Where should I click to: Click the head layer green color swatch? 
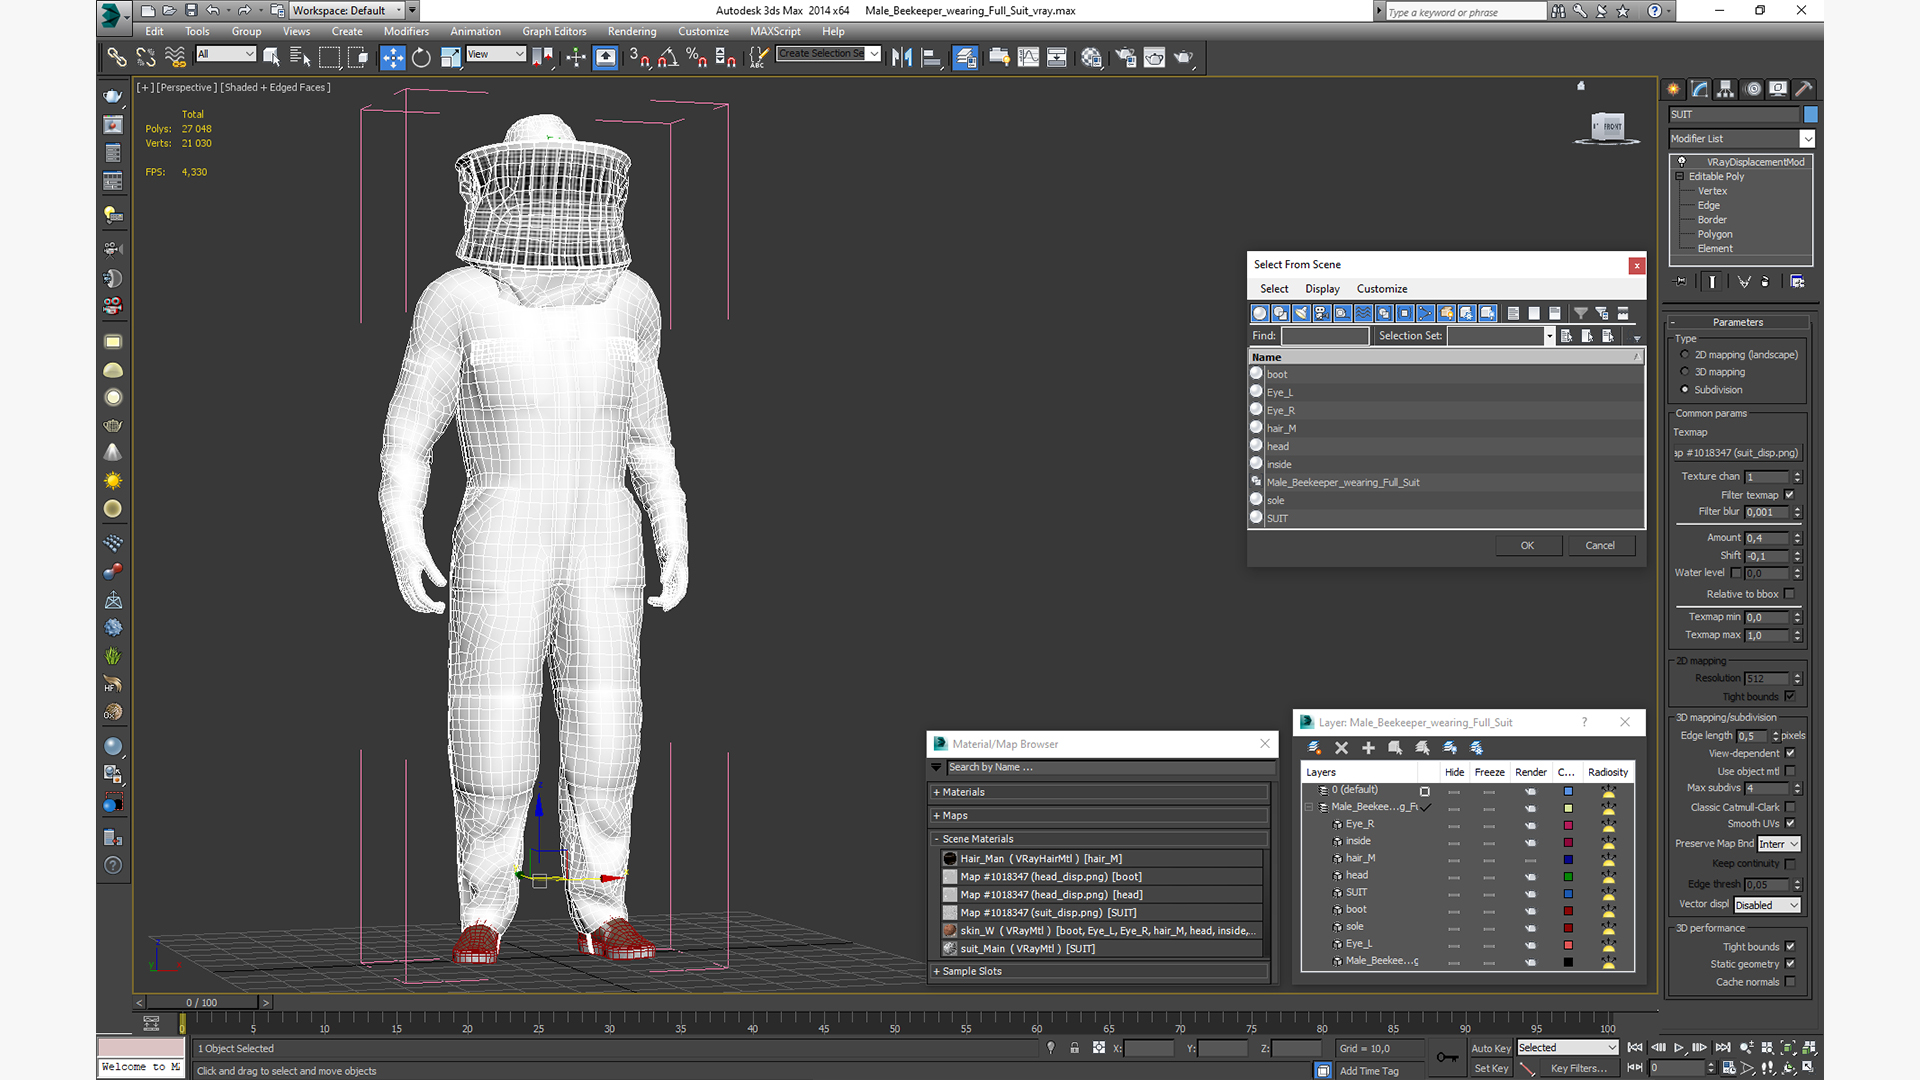tap(1568, 877)
